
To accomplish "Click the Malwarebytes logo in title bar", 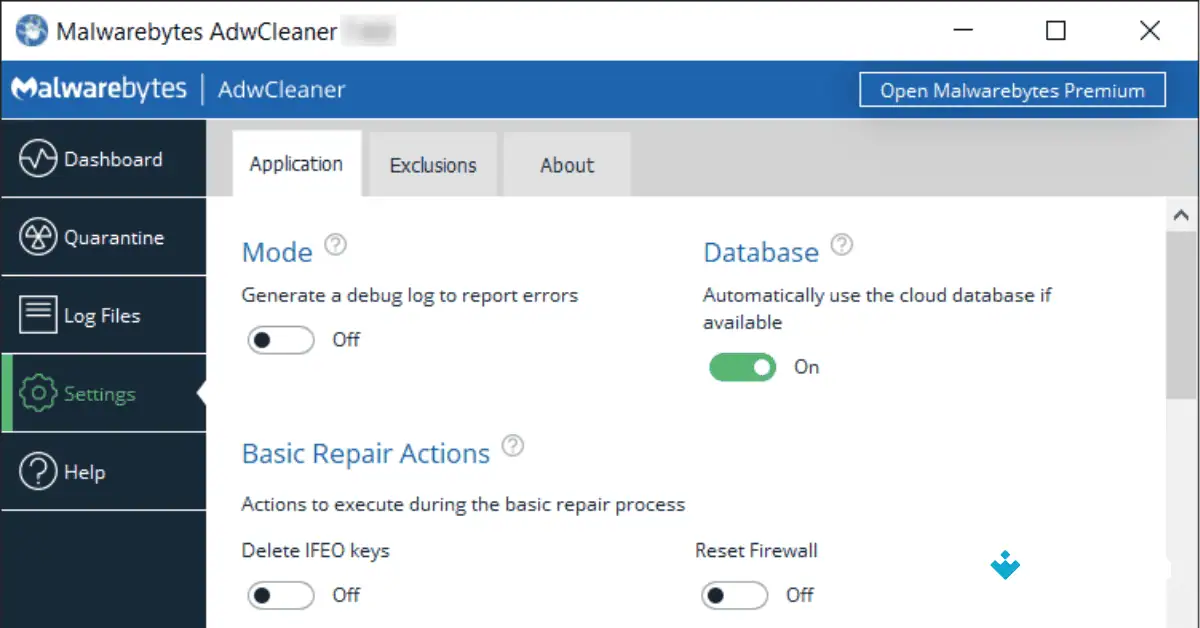I will point(99,88).
